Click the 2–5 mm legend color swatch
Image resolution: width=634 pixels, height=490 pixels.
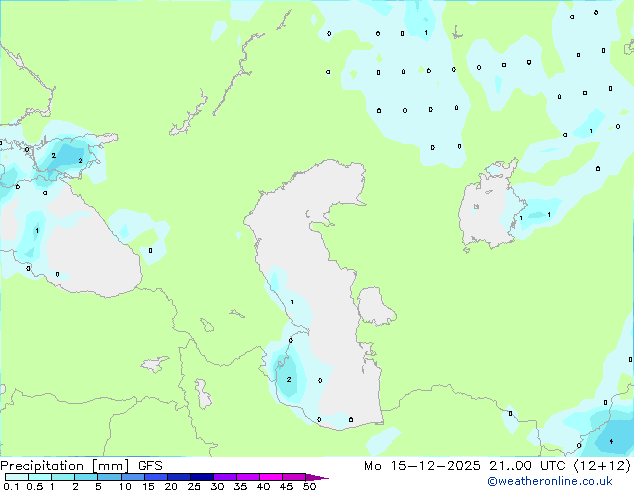pos(86,477)
